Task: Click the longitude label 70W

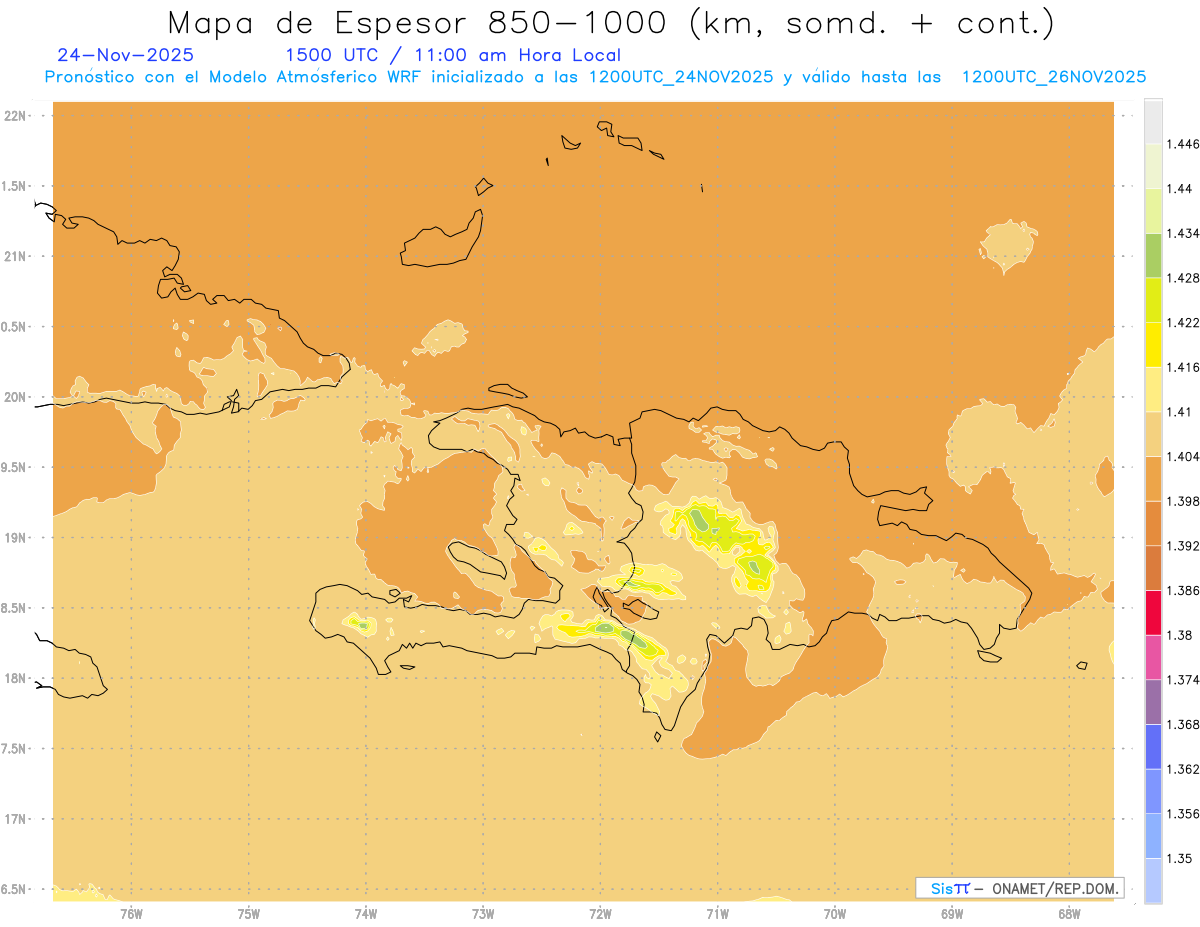Action: pos(835,913)
